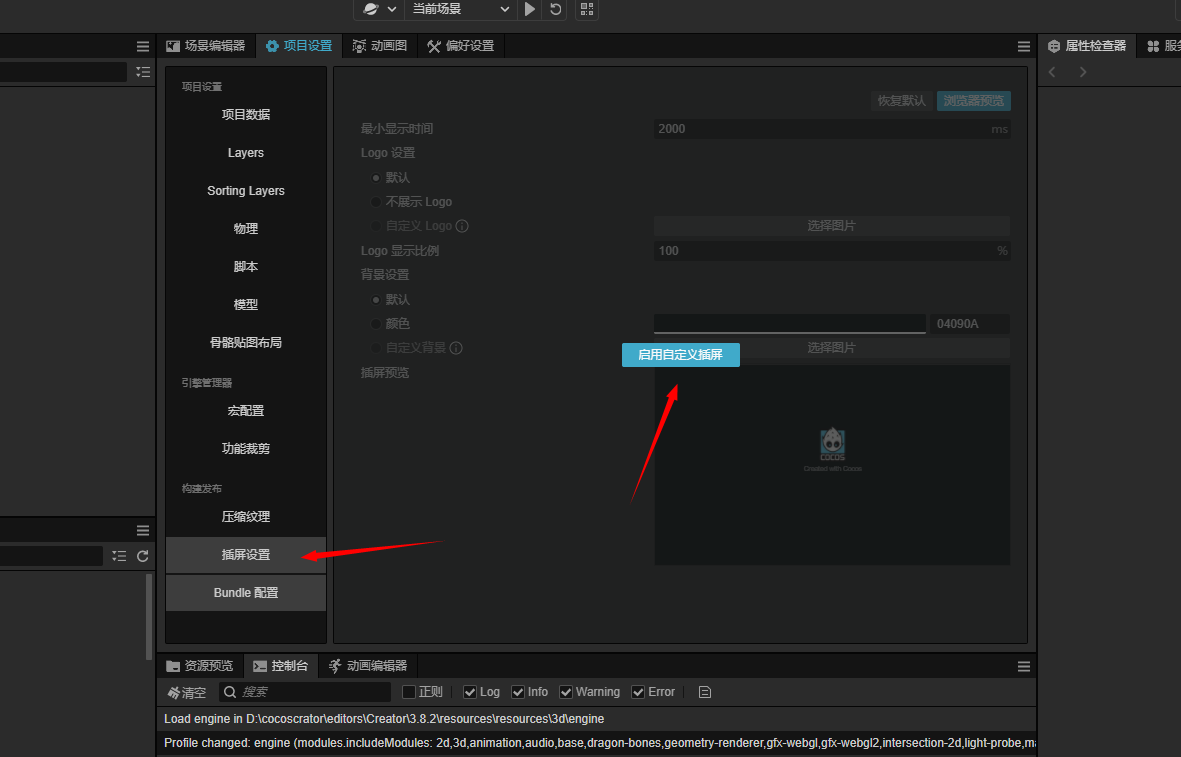Select 脚本 in settings sidebar
Image resolution: width=1181 pixels, height=757 pixels.
click(246, 267)
